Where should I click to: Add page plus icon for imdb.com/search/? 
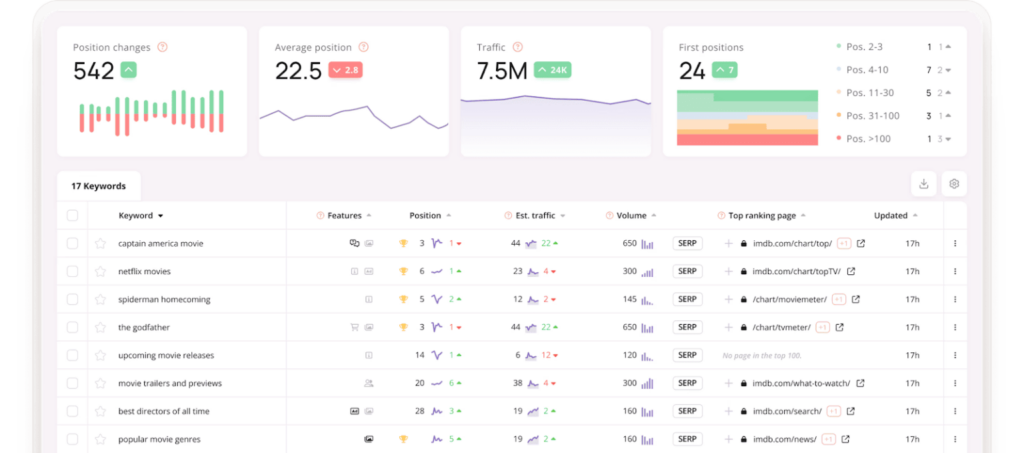pyautogui.click(x=729, y=411)
